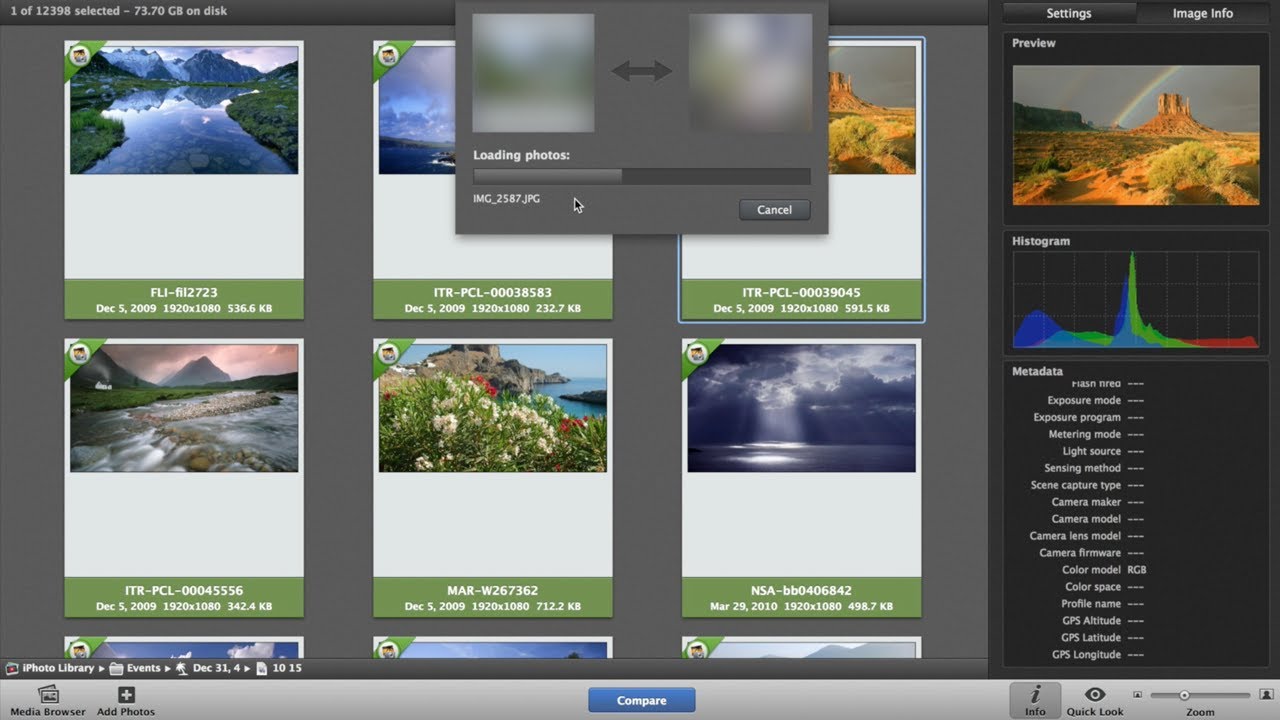Click the ITR-PCL-00045556 caption label

pos(184,591)
